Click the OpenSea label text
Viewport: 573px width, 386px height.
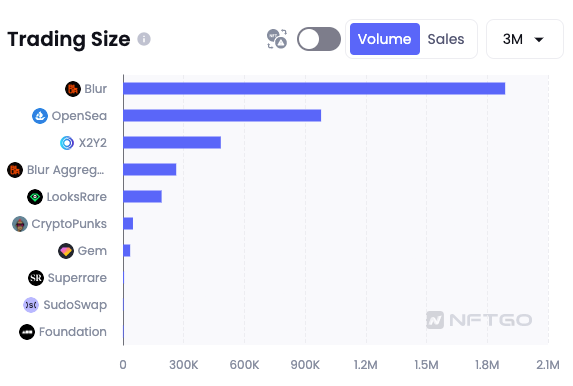tap(79, 116)
